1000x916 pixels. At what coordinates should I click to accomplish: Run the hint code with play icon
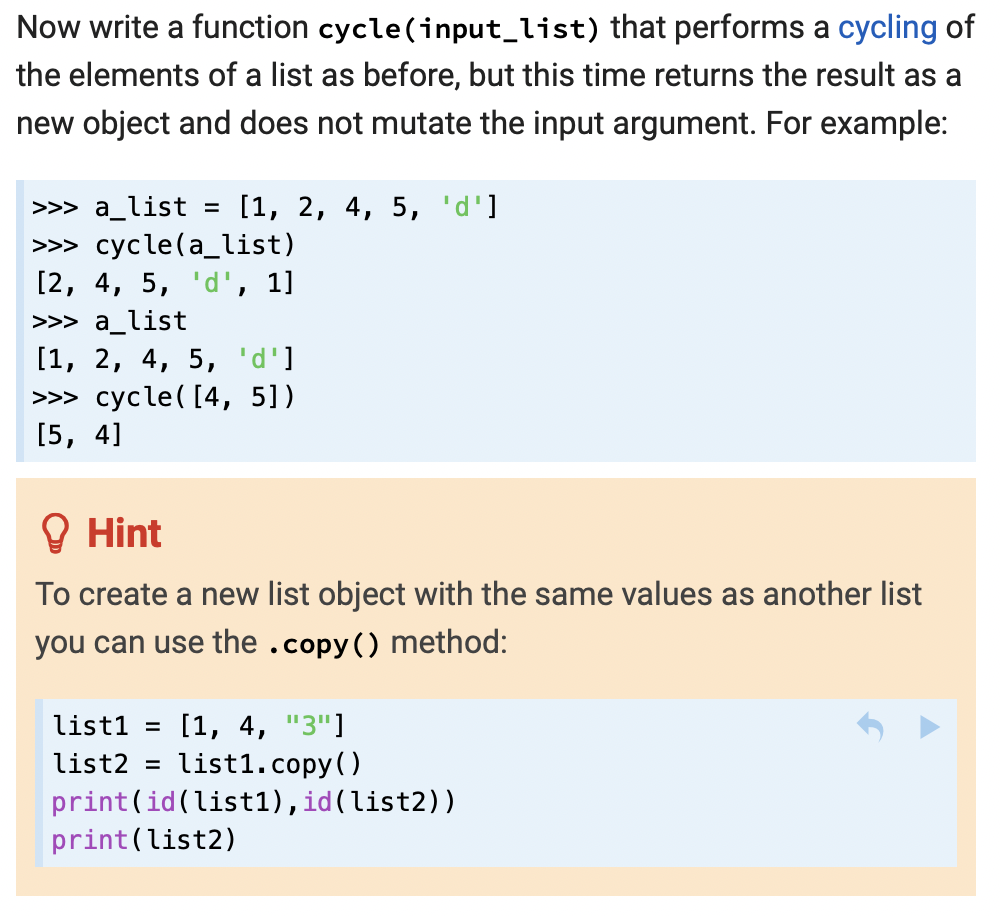pyautogui.click(x=929, y=727)
